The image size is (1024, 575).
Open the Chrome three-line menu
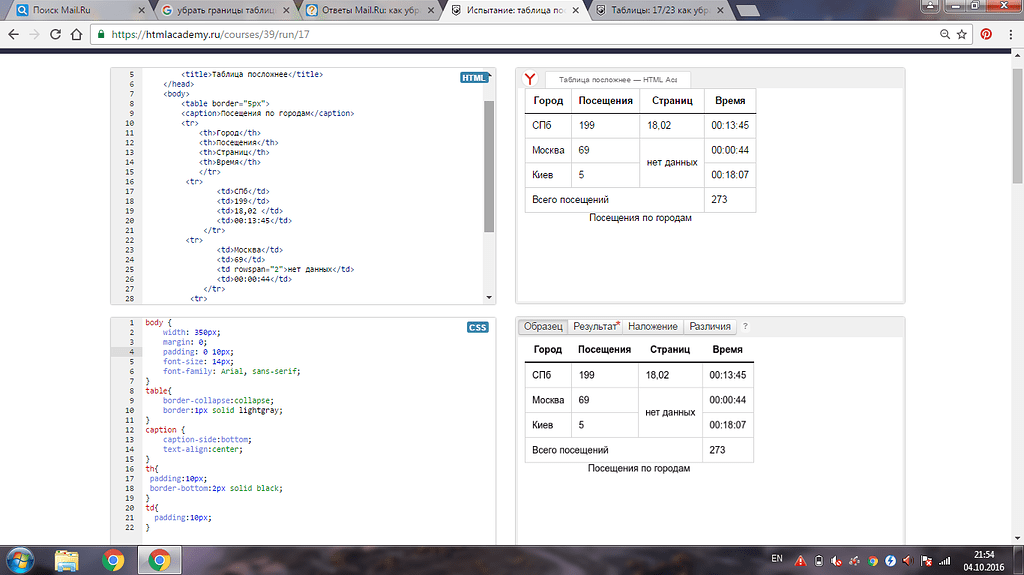[x=1009, y=33]
